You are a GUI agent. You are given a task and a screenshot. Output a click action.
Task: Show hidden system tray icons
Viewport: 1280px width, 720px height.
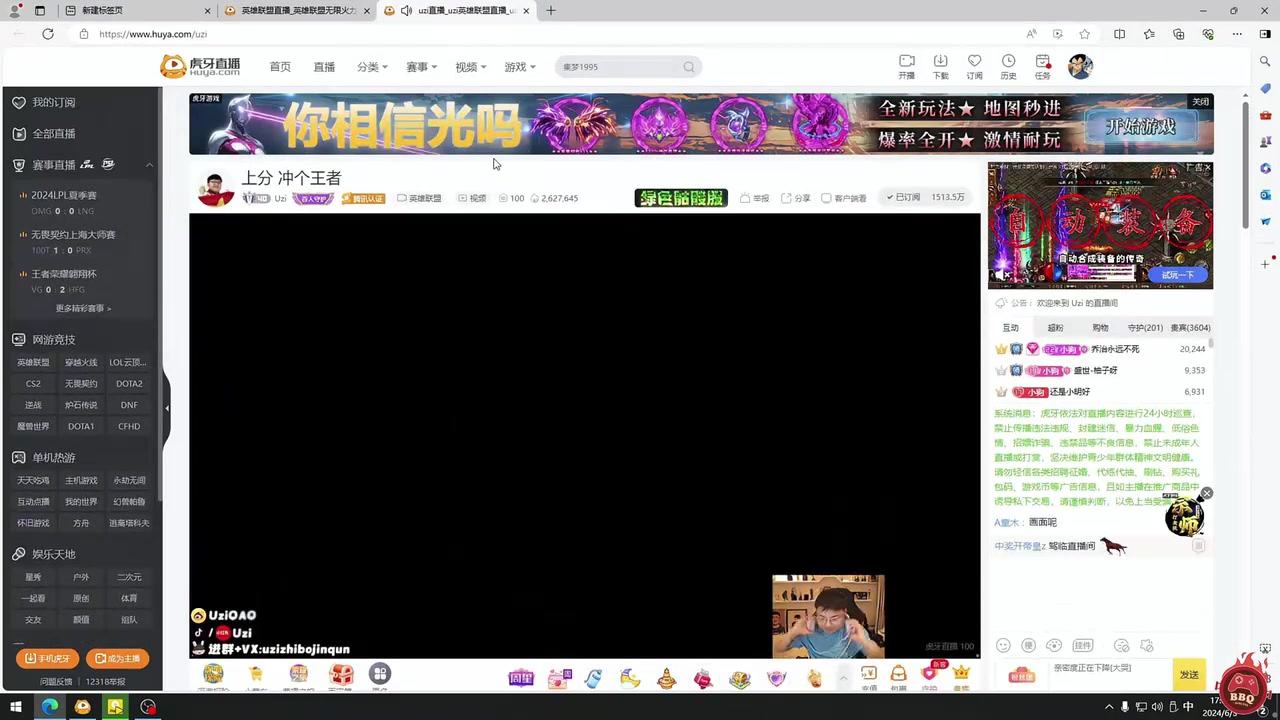coord(1108,707)
